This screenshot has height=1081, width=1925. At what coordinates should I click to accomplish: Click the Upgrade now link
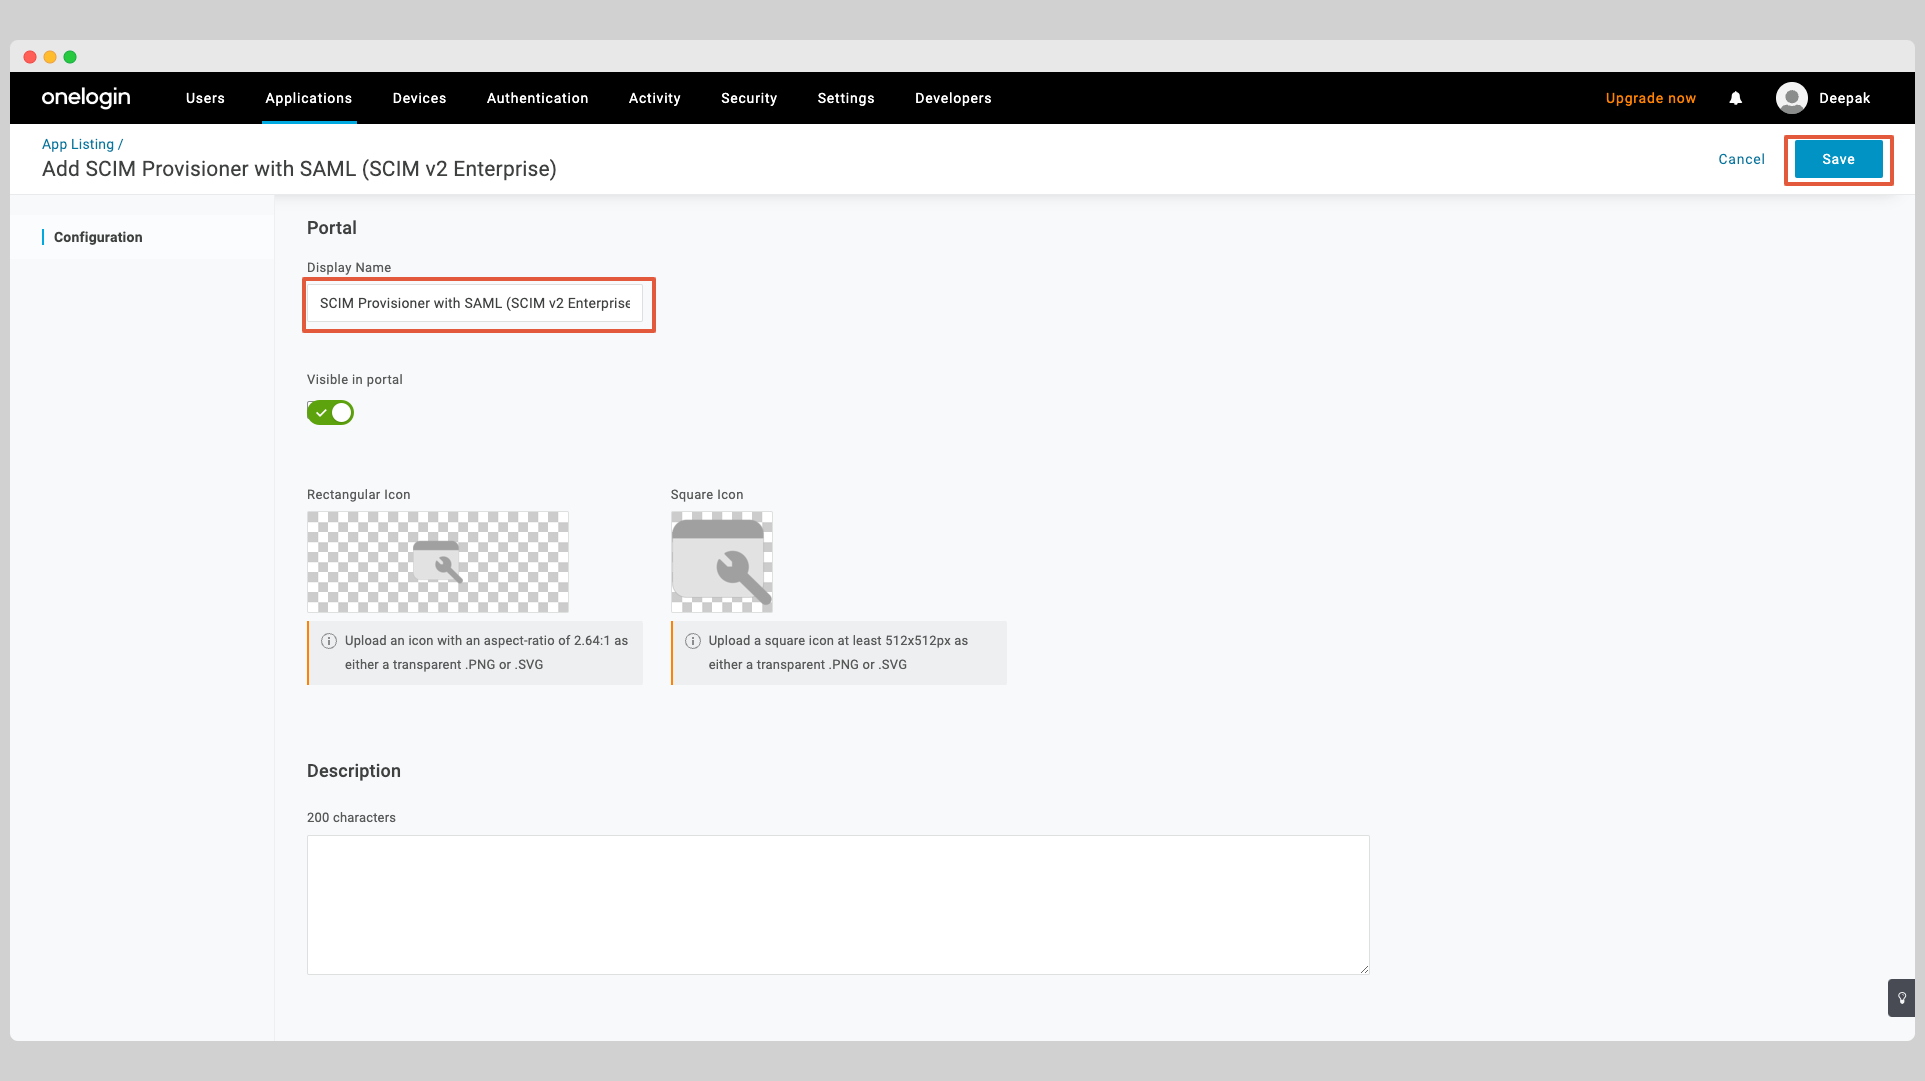pos(1650,97)
